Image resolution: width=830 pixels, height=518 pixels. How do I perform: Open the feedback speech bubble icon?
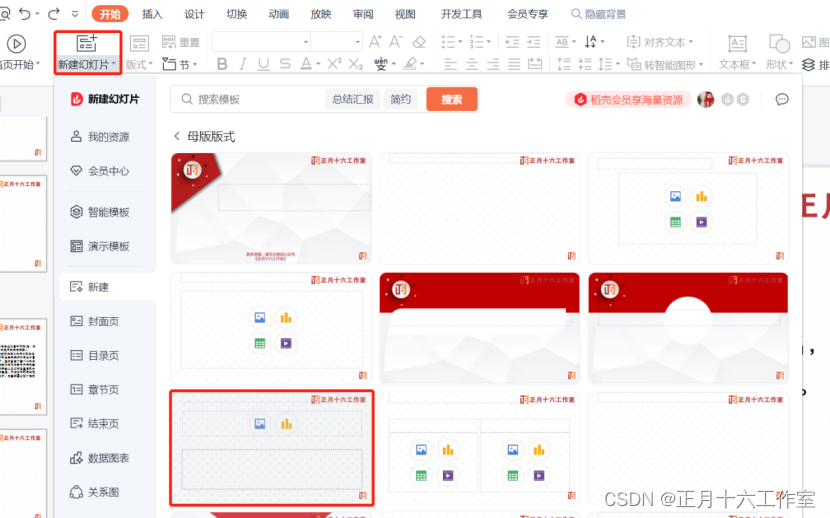click(x=782, y=100)
